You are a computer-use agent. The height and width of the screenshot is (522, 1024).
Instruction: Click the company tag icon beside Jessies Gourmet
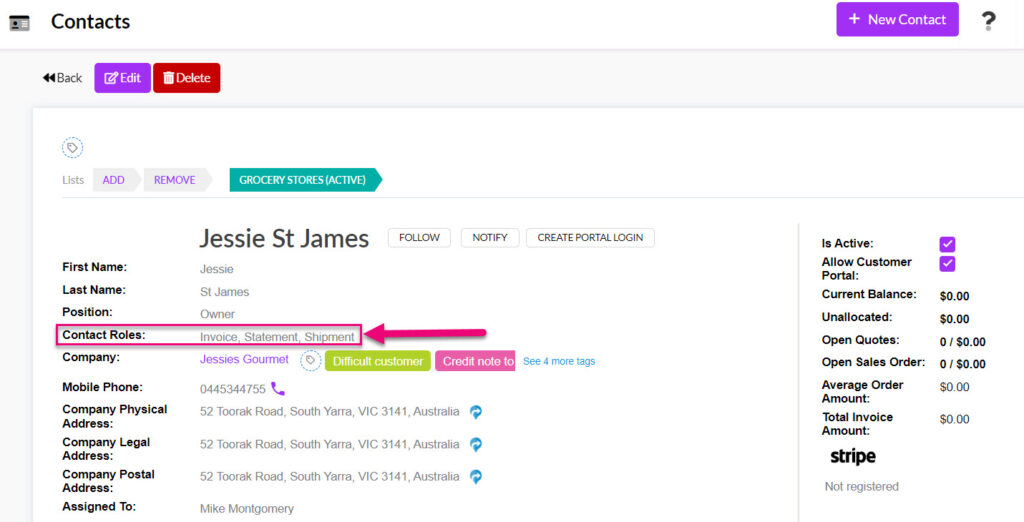click(310, 361)
